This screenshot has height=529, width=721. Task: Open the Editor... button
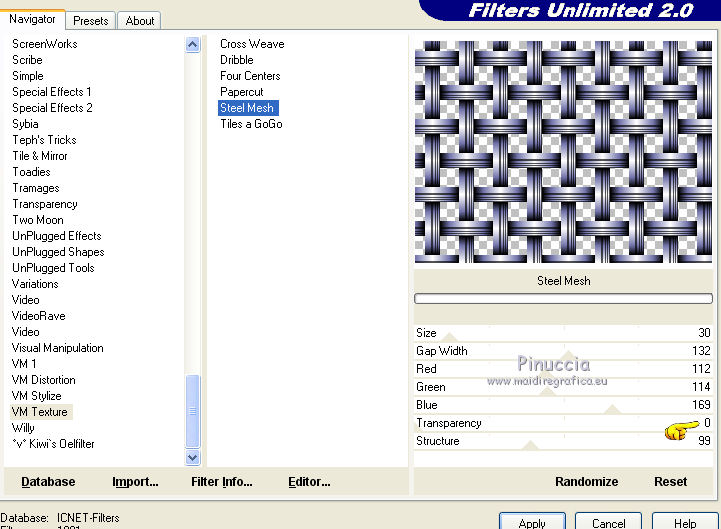pyautogui.click(x=309, y=482)
